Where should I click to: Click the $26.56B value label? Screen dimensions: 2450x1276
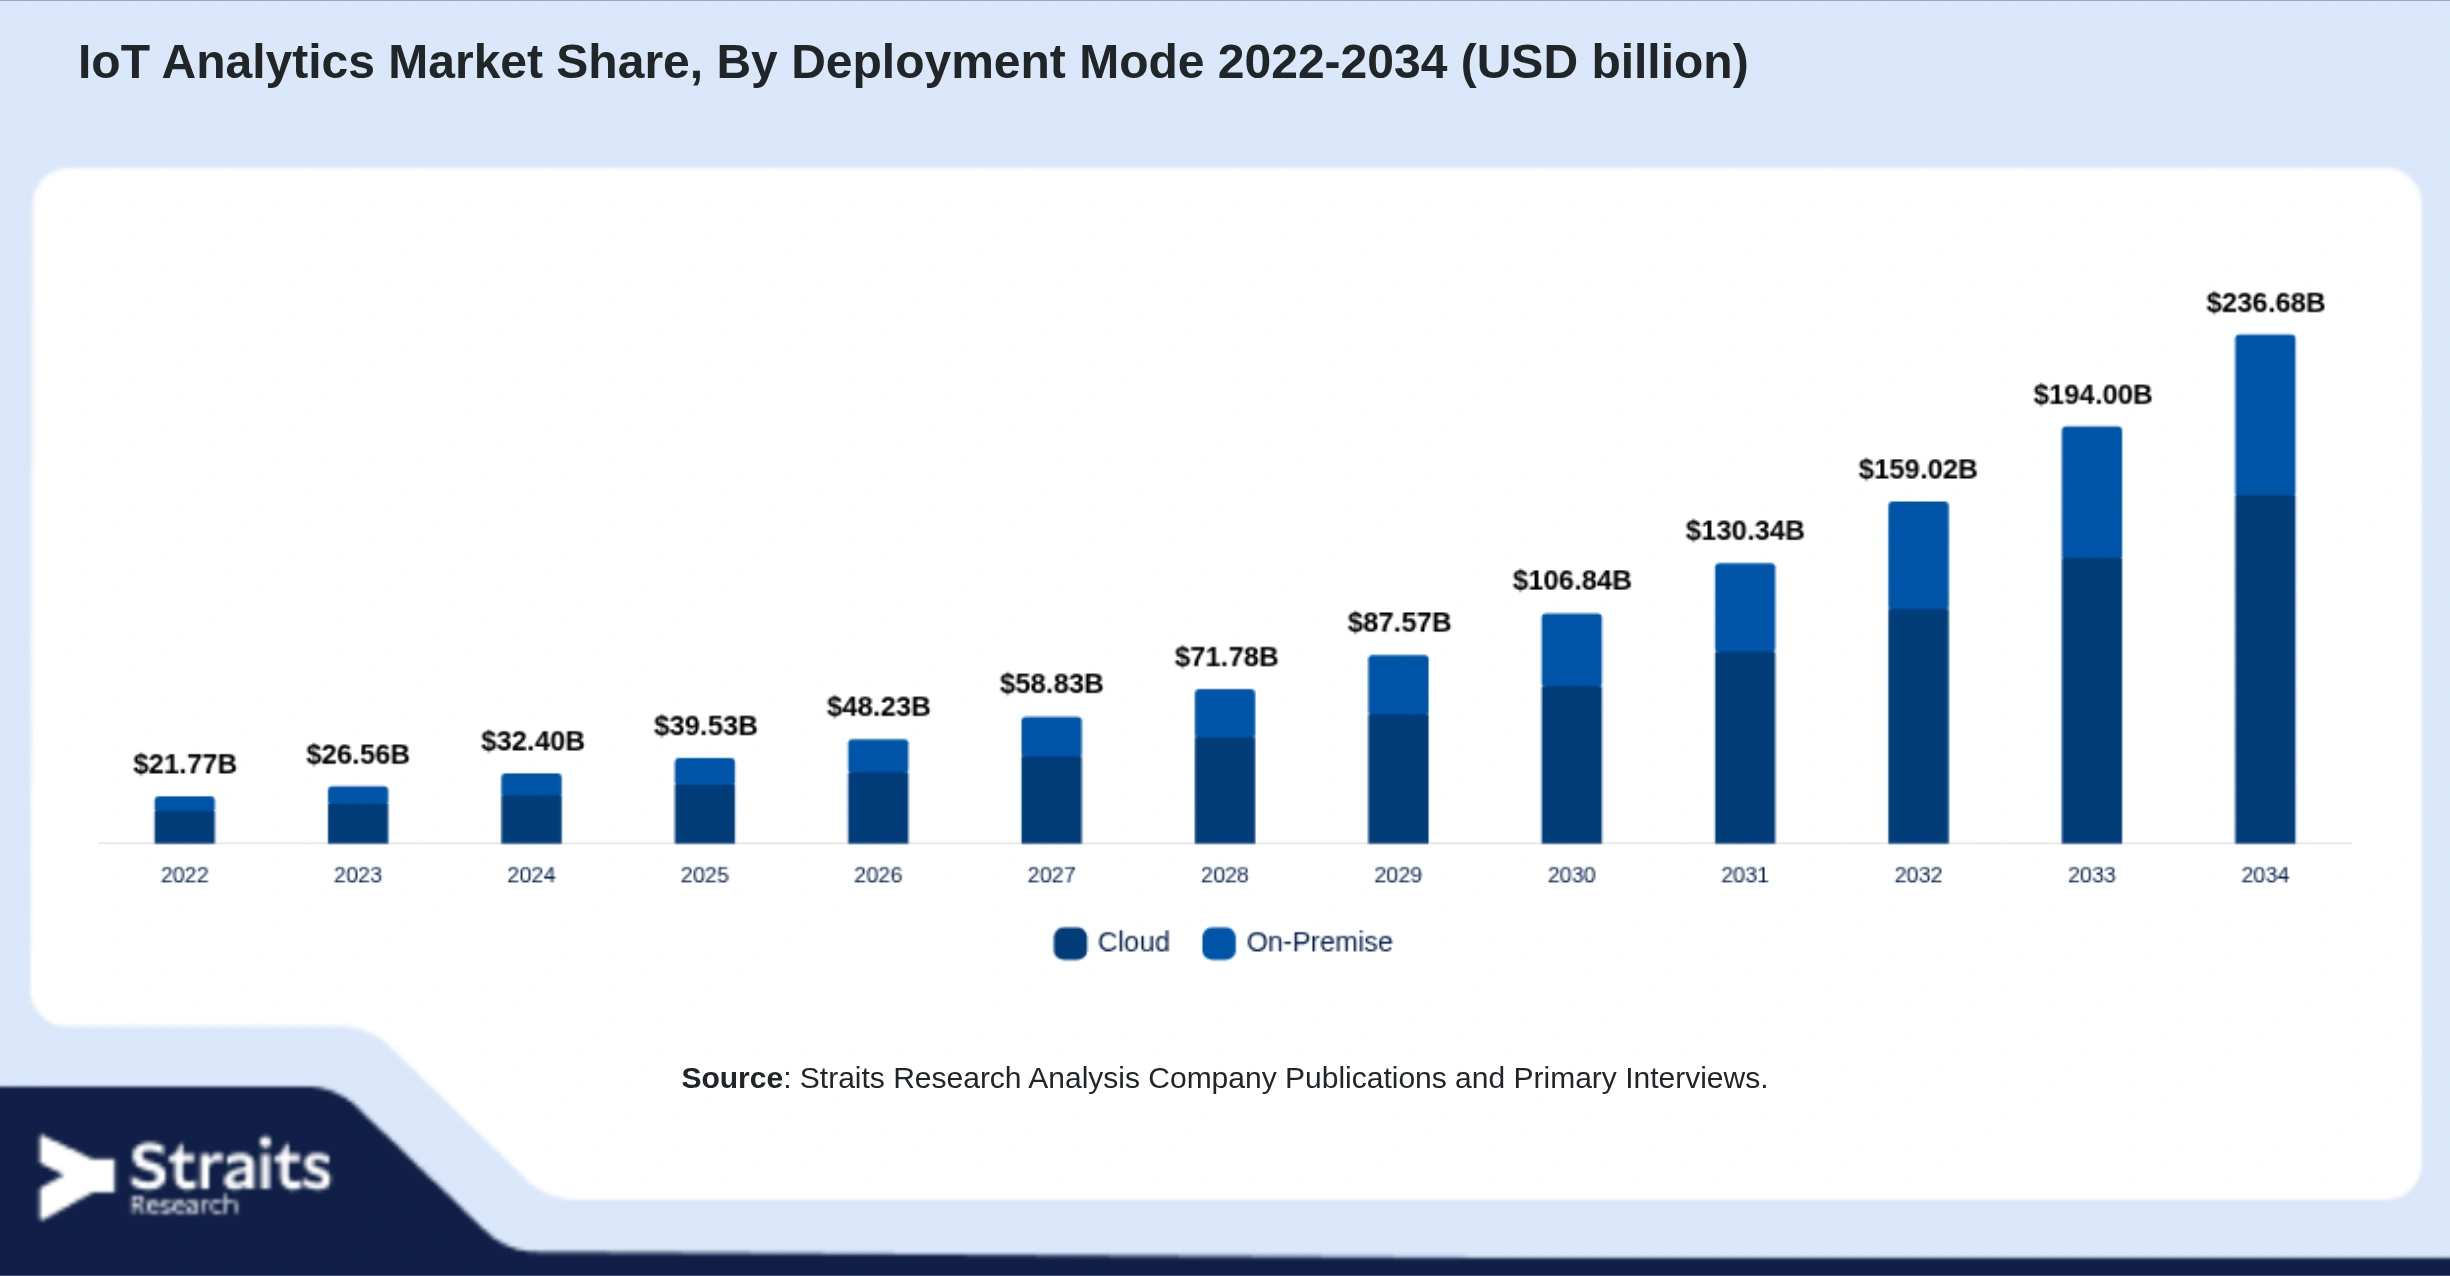[358, 755]
